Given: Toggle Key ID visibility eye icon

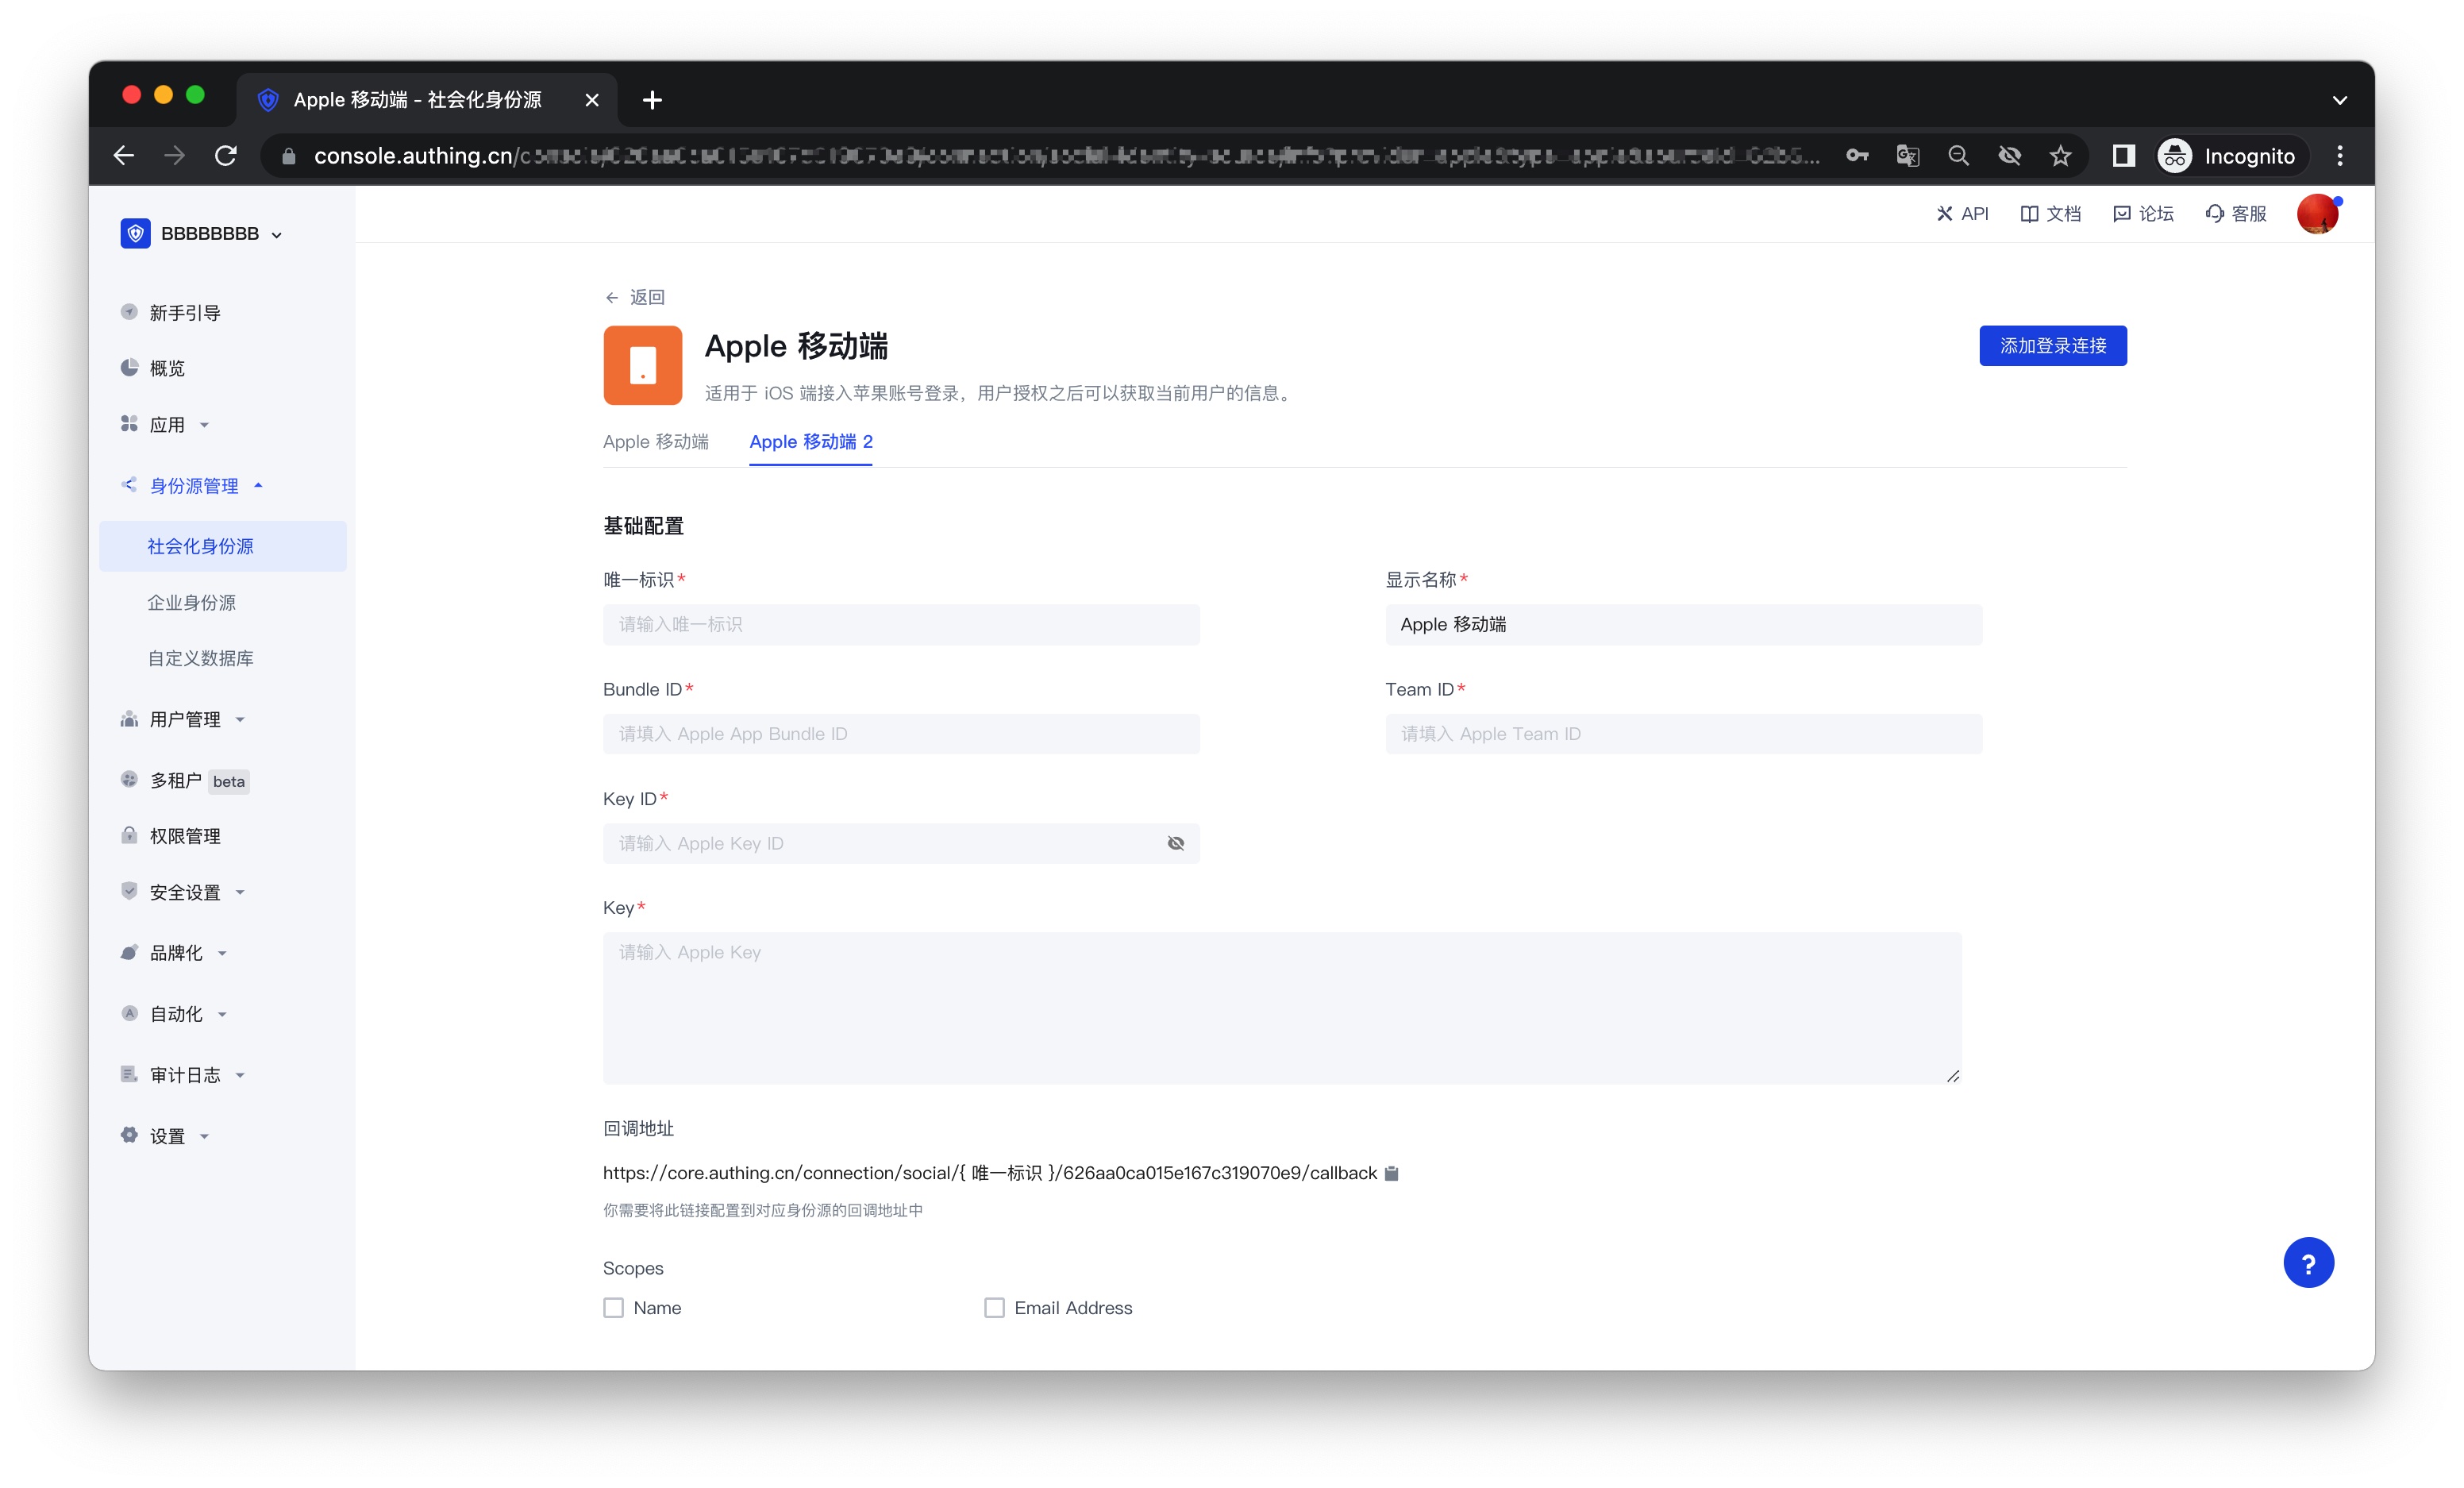Looking at the screenshot, I should [x=1175, y=843].
